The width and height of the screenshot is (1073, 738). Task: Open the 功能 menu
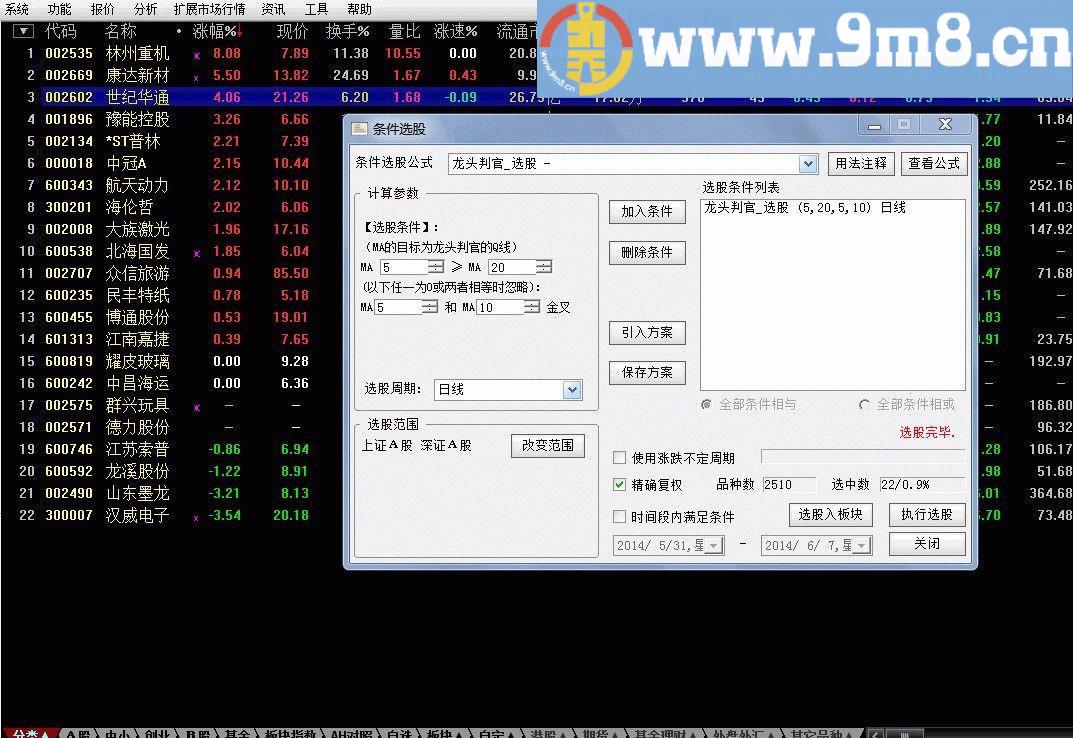60,9
